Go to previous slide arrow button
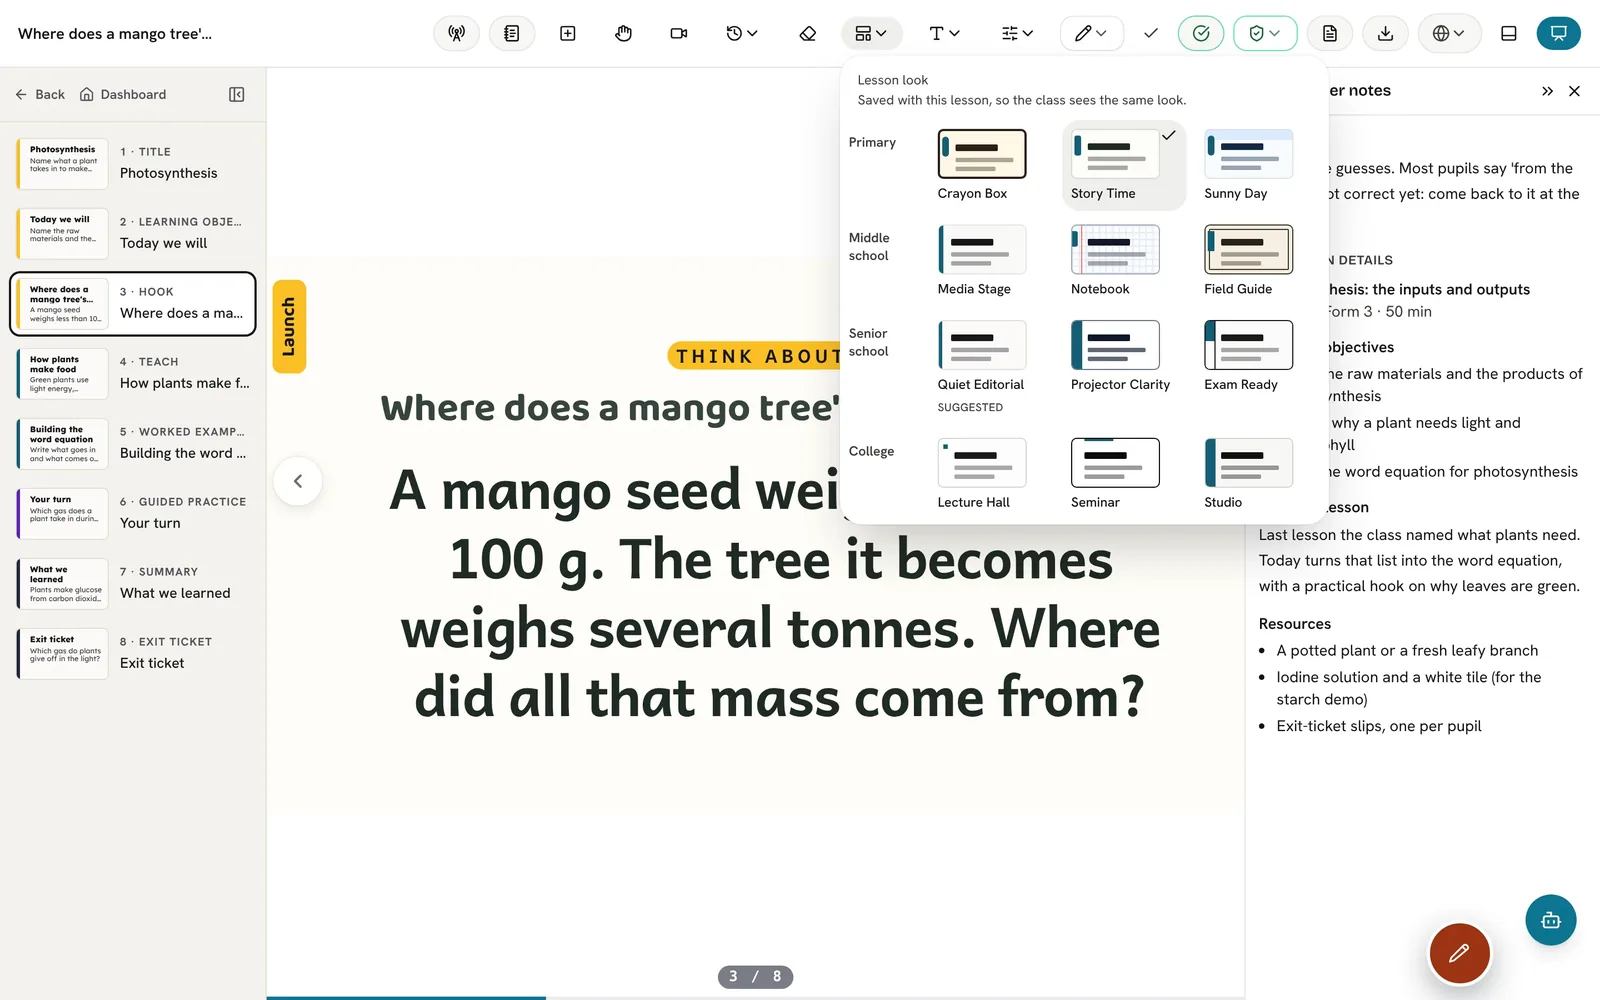This screenshot has width=1600, height=1000. point(298,481)
